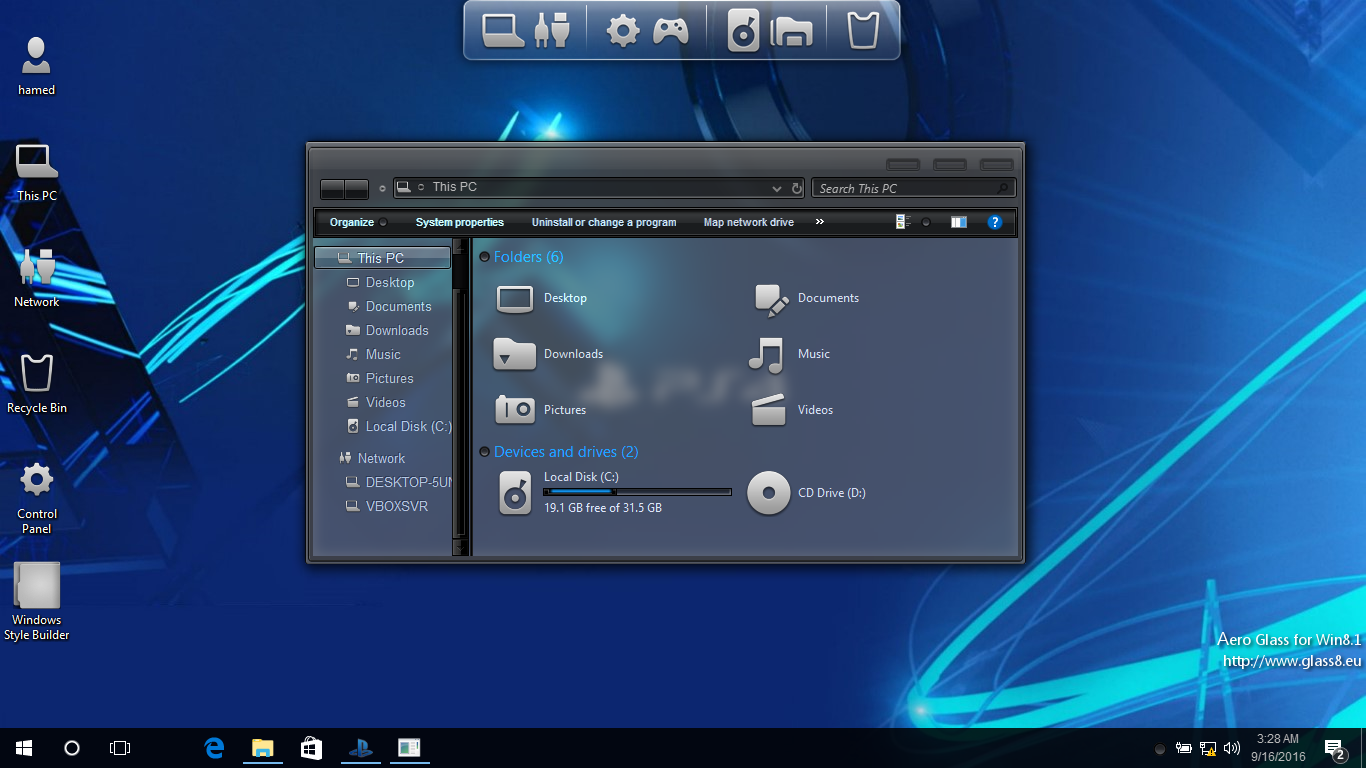Expand the address bar history dropdown
Screen dimensions: 1366x768
(777, 188)
